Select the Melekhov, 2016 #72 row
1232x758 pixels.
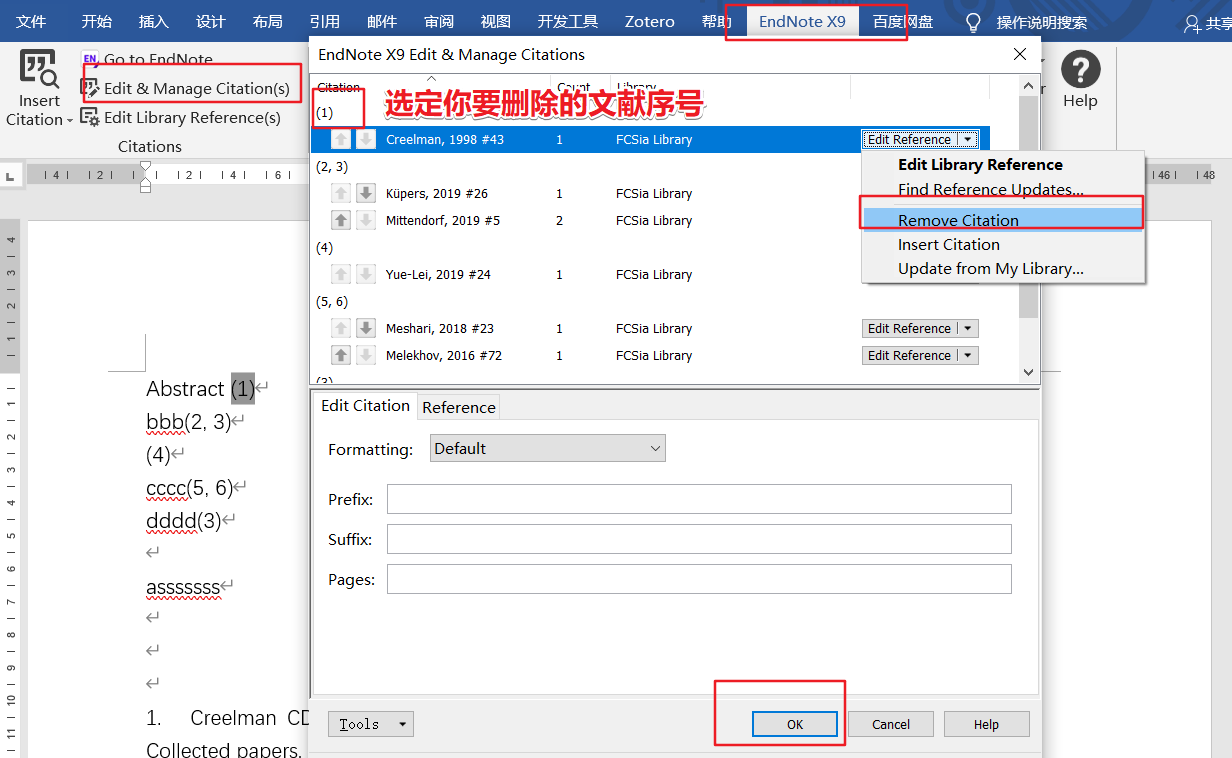[x=649, y=355]
